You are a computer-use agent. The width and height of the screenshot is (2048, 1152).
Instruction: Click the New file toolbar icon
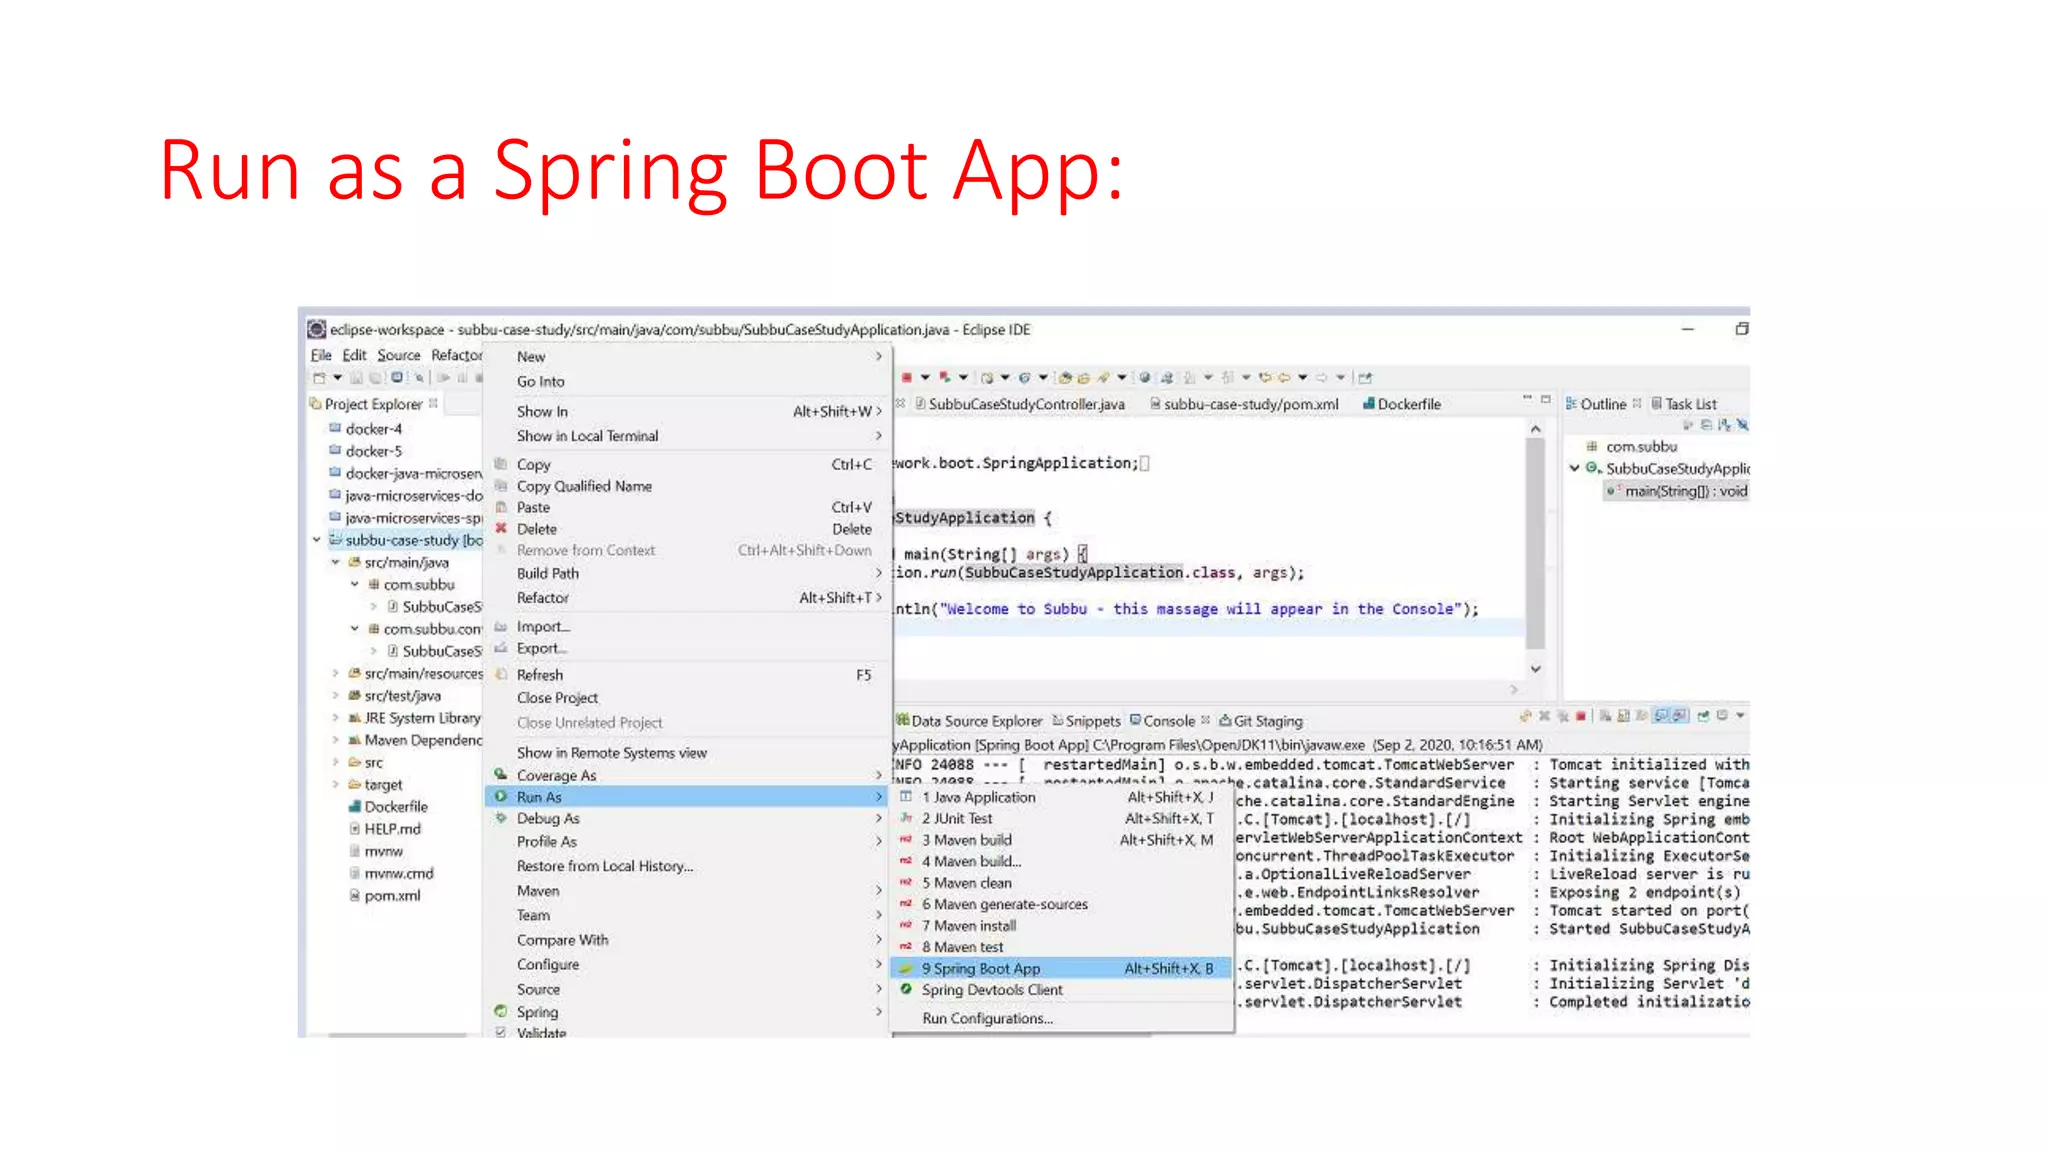pyautogui.click(x=319, y=378)
